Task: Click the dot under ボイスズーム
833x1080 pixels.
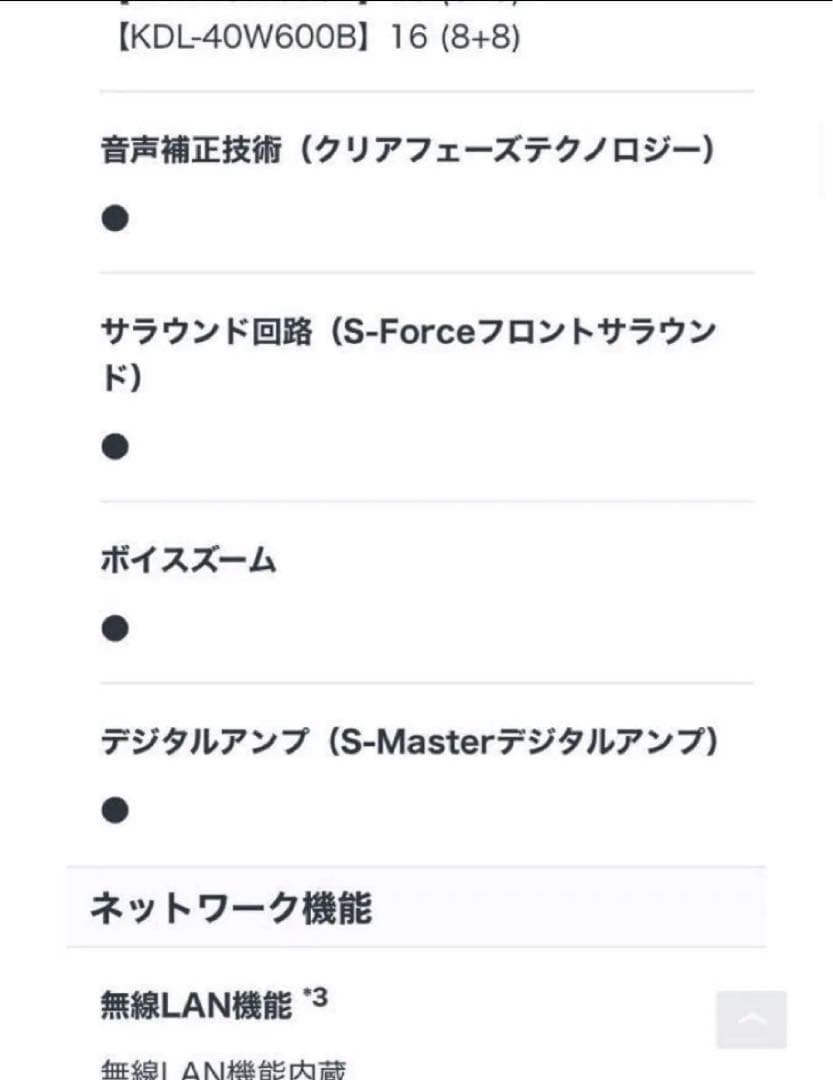Action: click(x=115, y=629)
